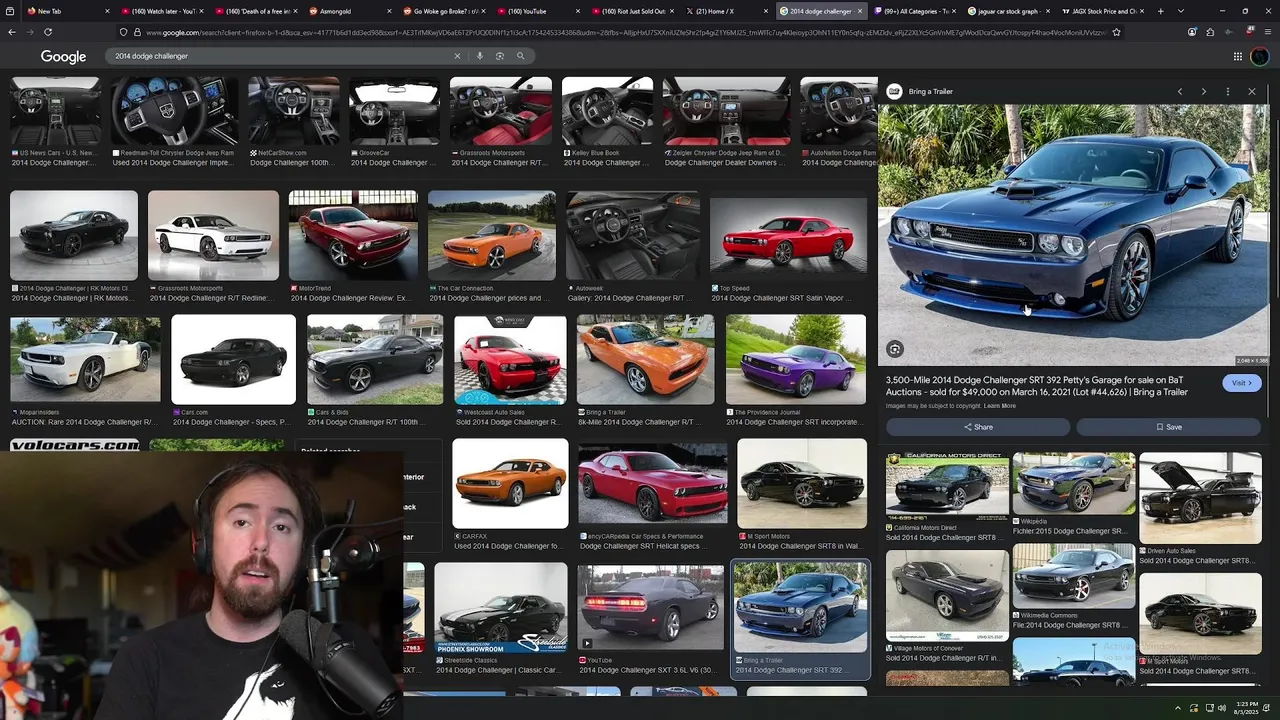
Task: Go back using the browser back arrow
Action: coord(12,32)
